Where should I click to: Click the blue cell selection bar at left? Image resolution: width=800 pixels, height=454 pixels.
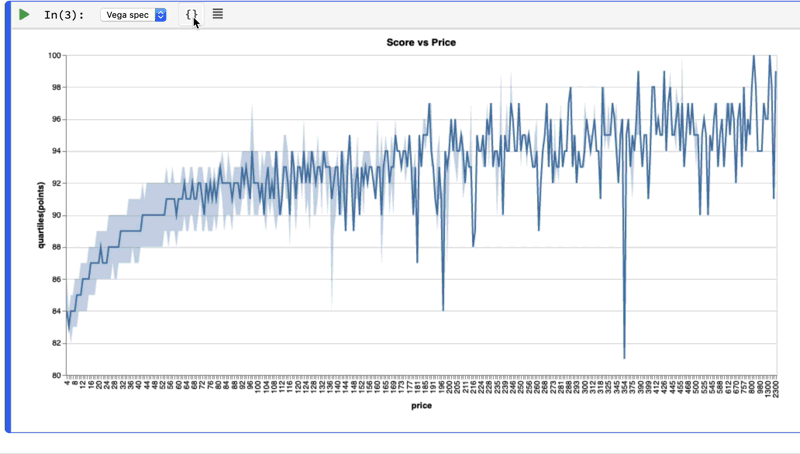pos(7,220)
